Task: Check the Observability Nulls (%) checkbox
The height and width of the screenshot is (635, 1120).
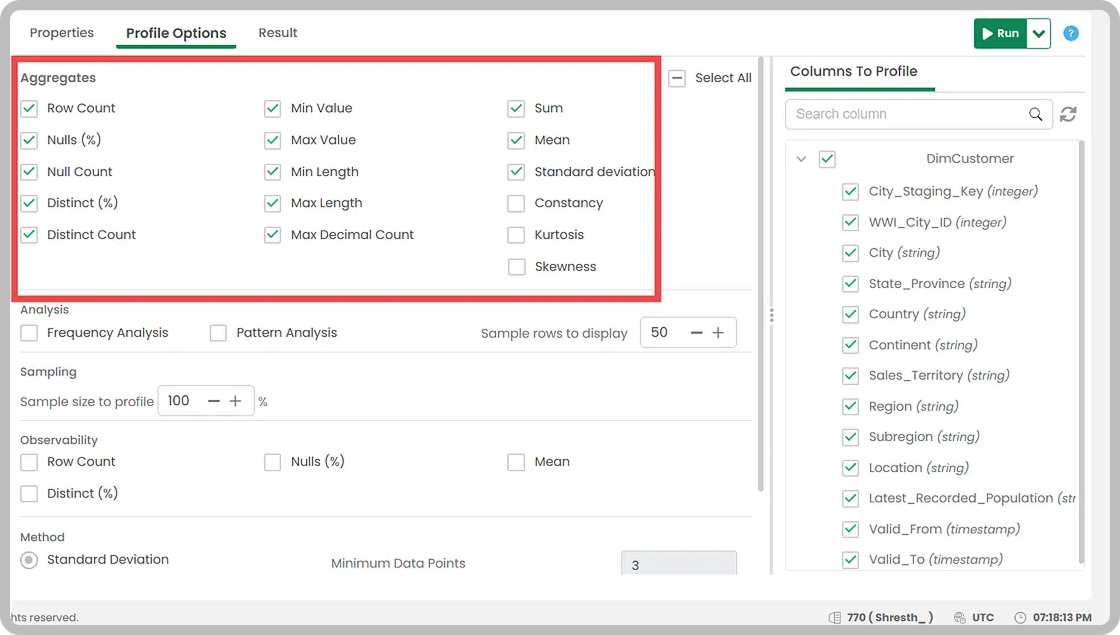Action: (272, 462)
